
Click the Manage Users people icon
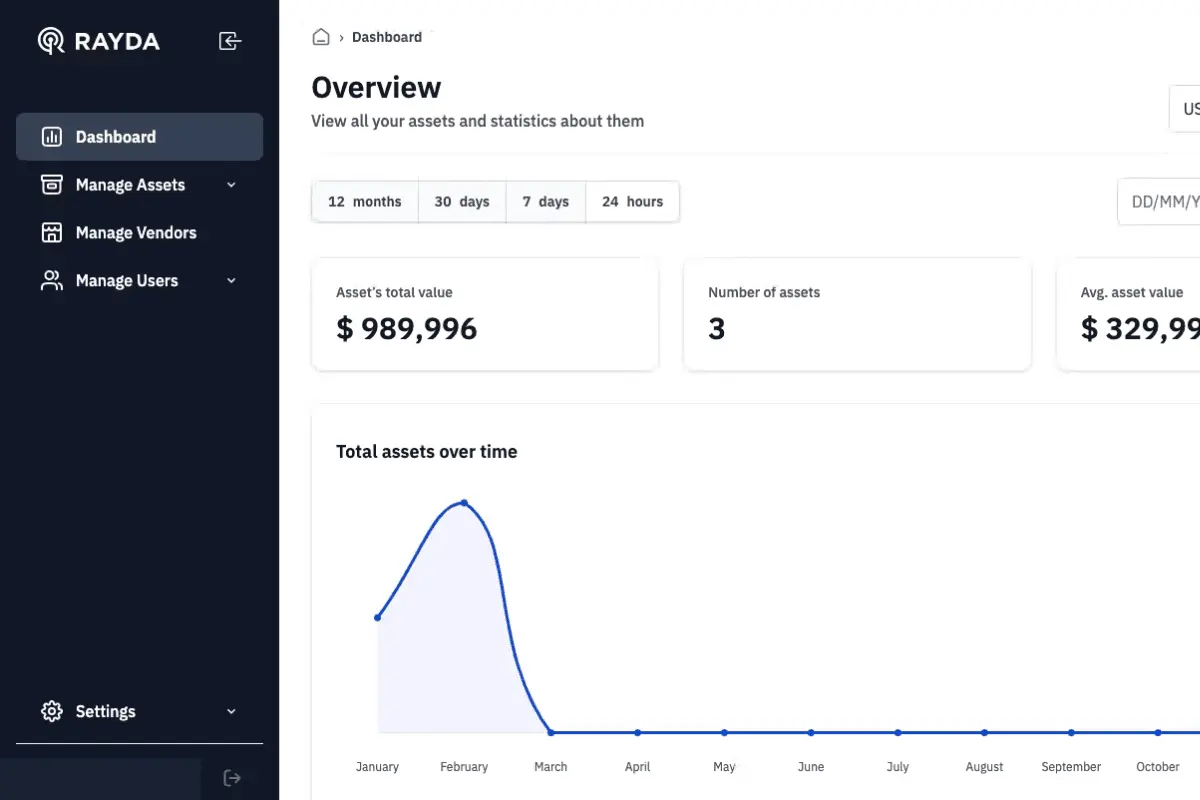[51, 281]
